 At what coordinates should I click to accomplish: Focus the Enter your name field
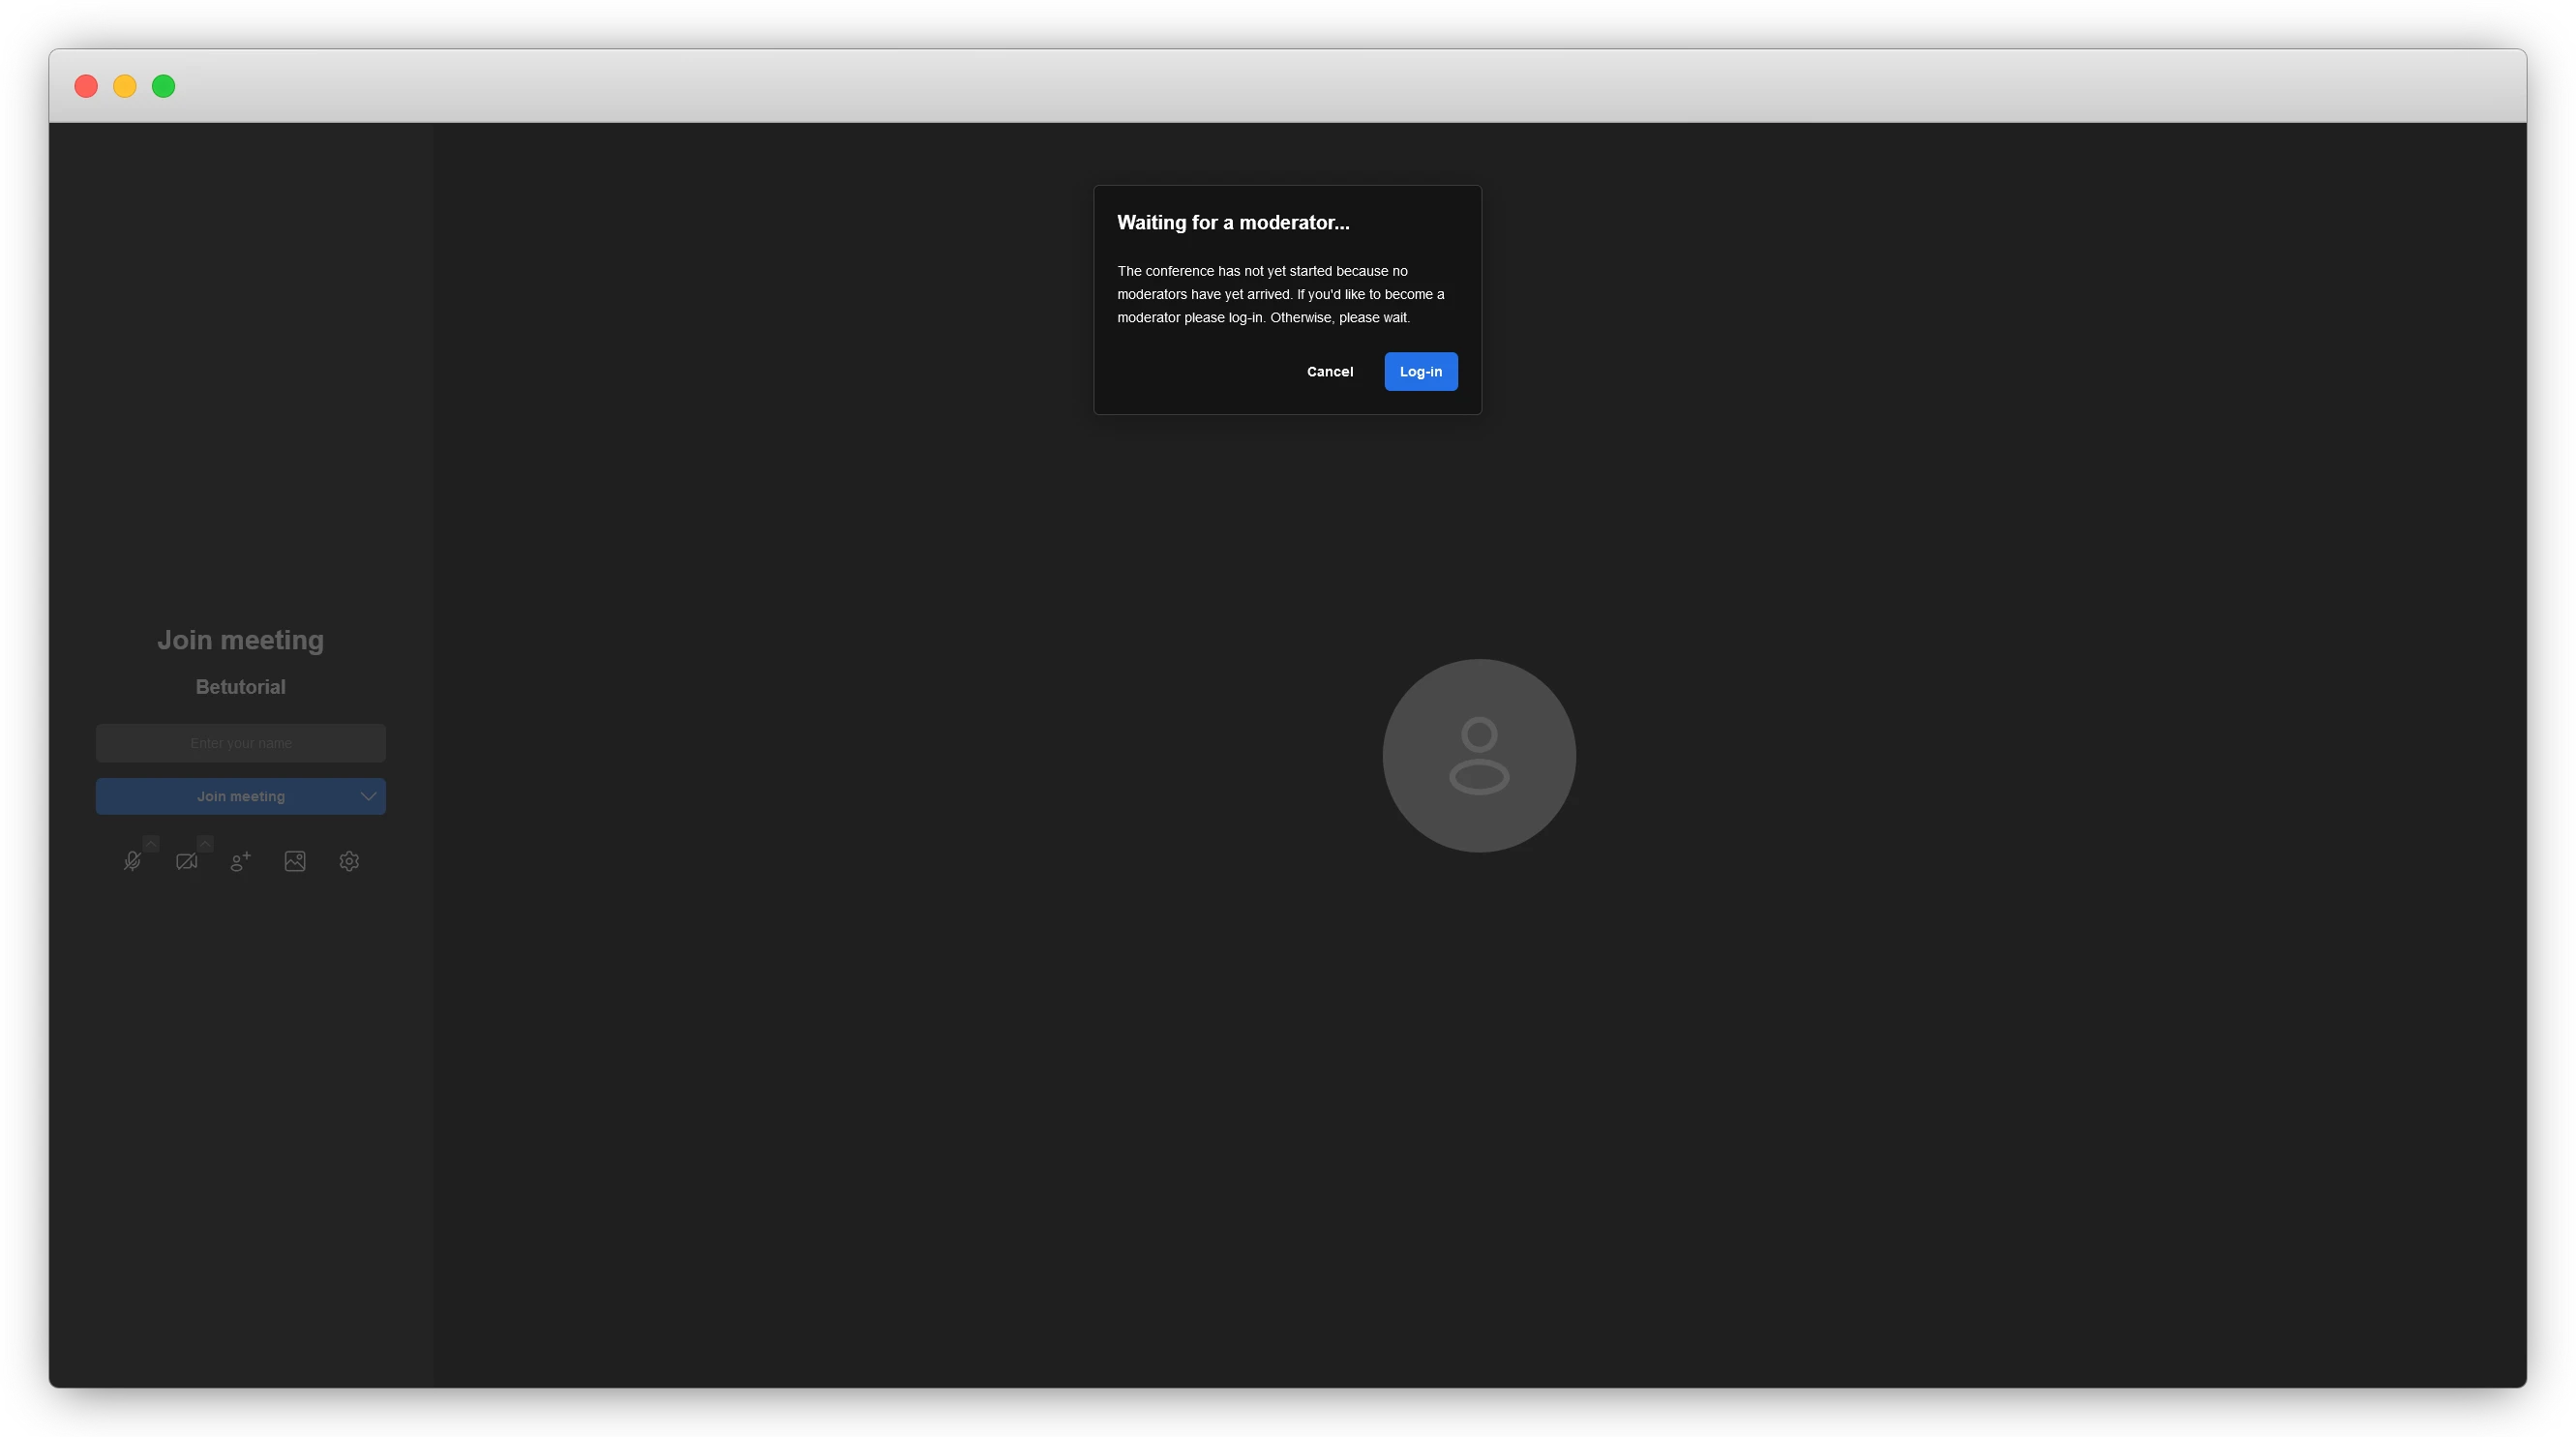[x=241, y=744]
